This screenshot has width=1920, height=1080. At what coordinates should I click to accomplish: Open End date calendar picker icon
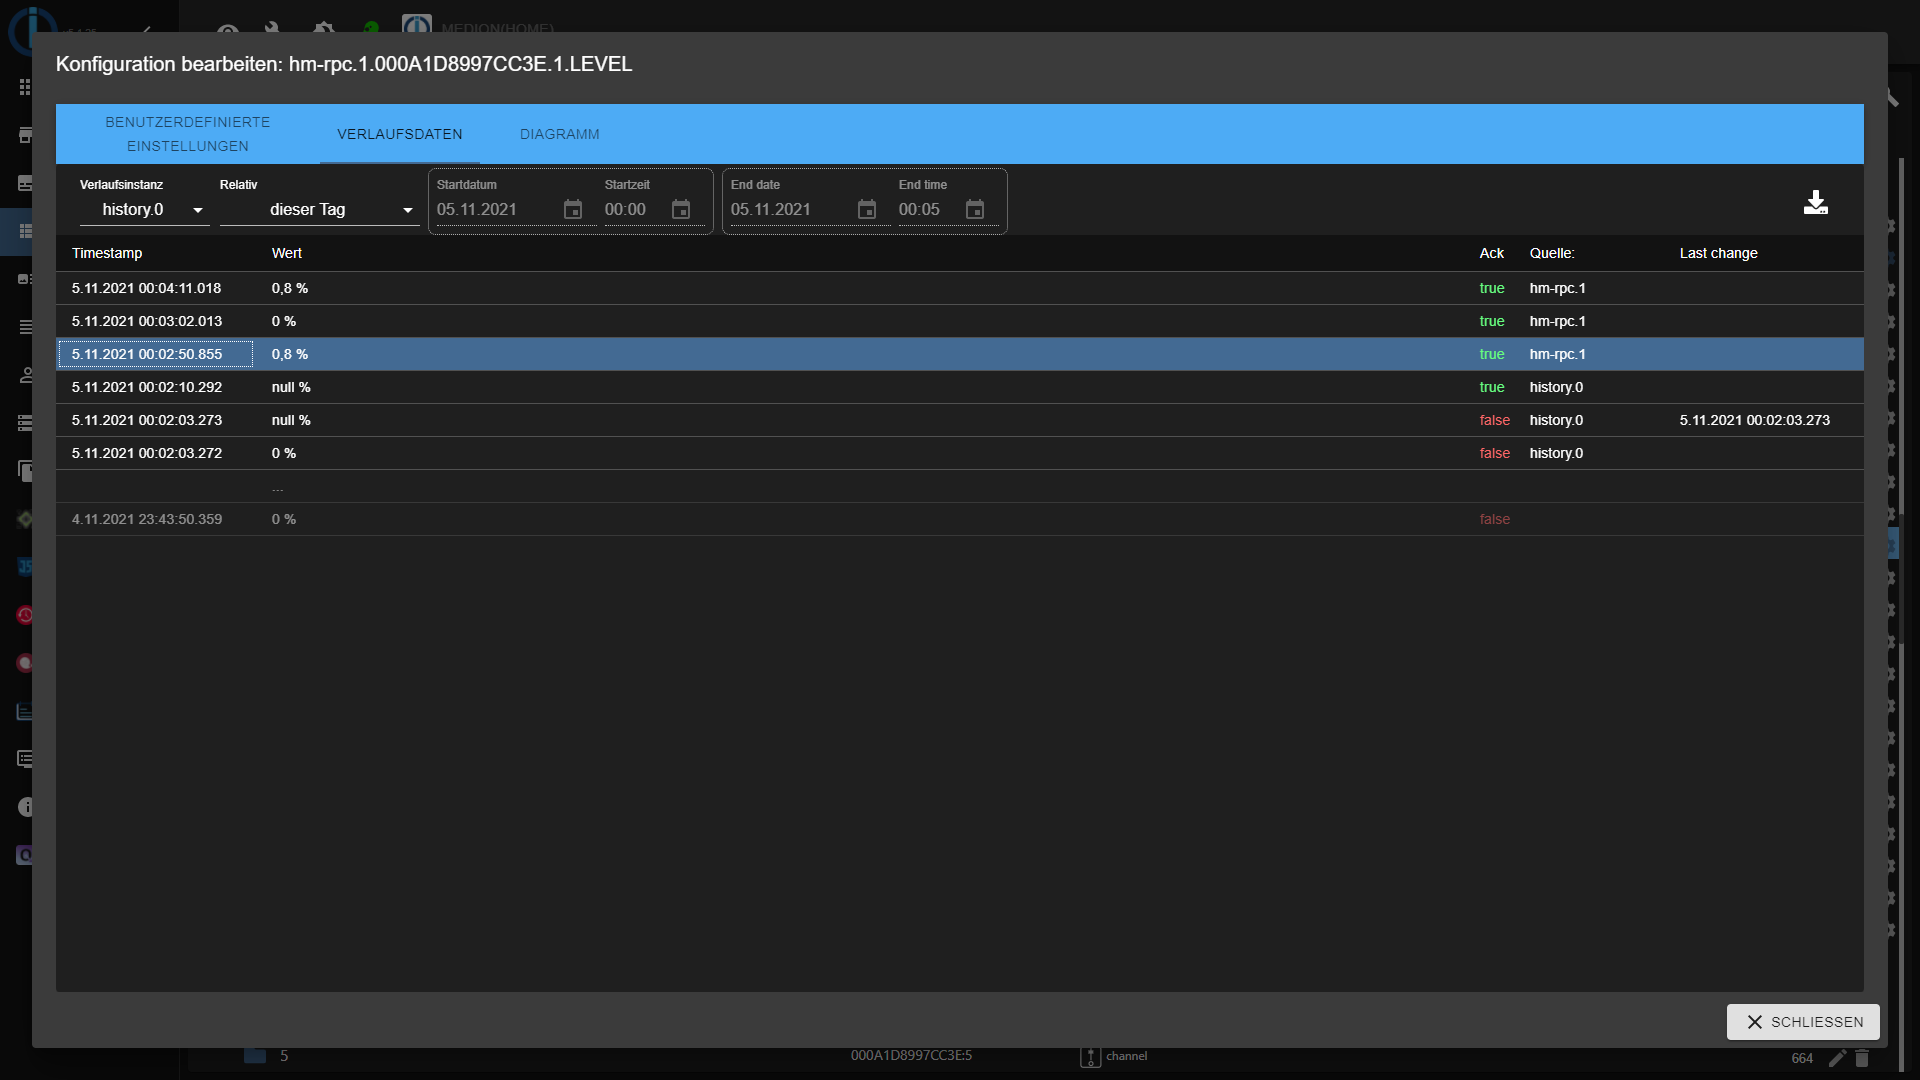point(867,210)
